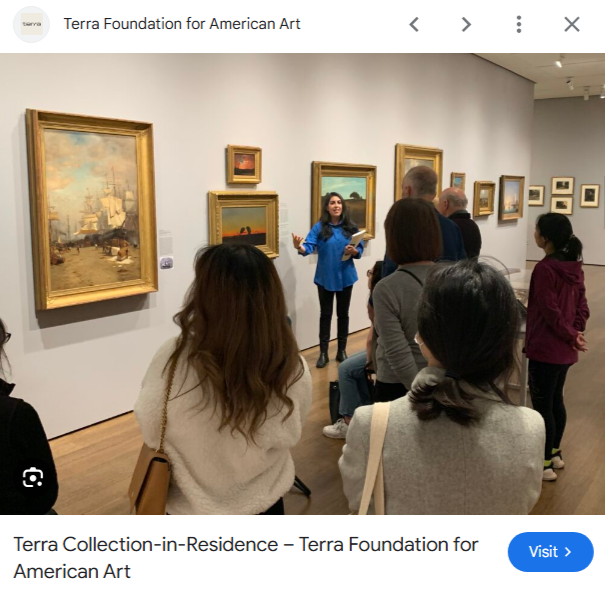Click the chevron inside the Visit button
The height and width of the screenshot is (592, 605).
[568, 552]
